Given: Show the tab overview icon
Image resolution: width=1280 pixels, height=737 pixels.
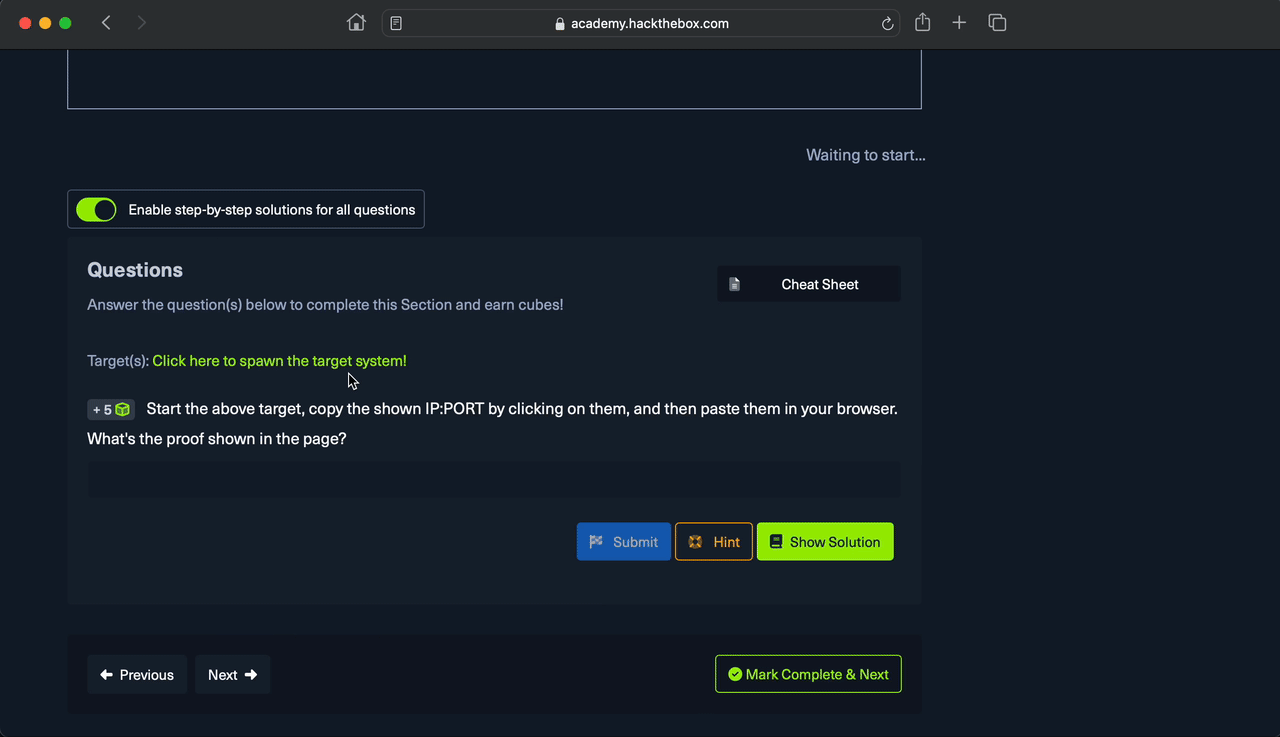Looking at the screenshot, I should coord(996,23).
